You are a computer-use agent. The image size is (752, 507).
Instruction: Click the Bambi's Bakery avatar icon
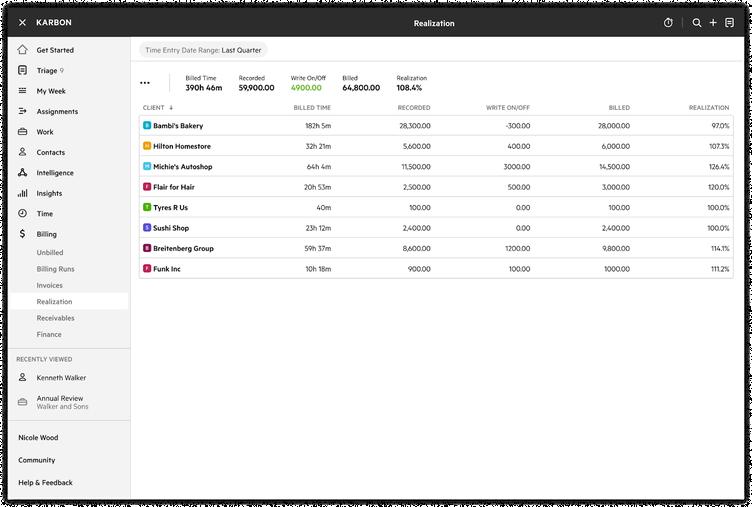(147, 125)
